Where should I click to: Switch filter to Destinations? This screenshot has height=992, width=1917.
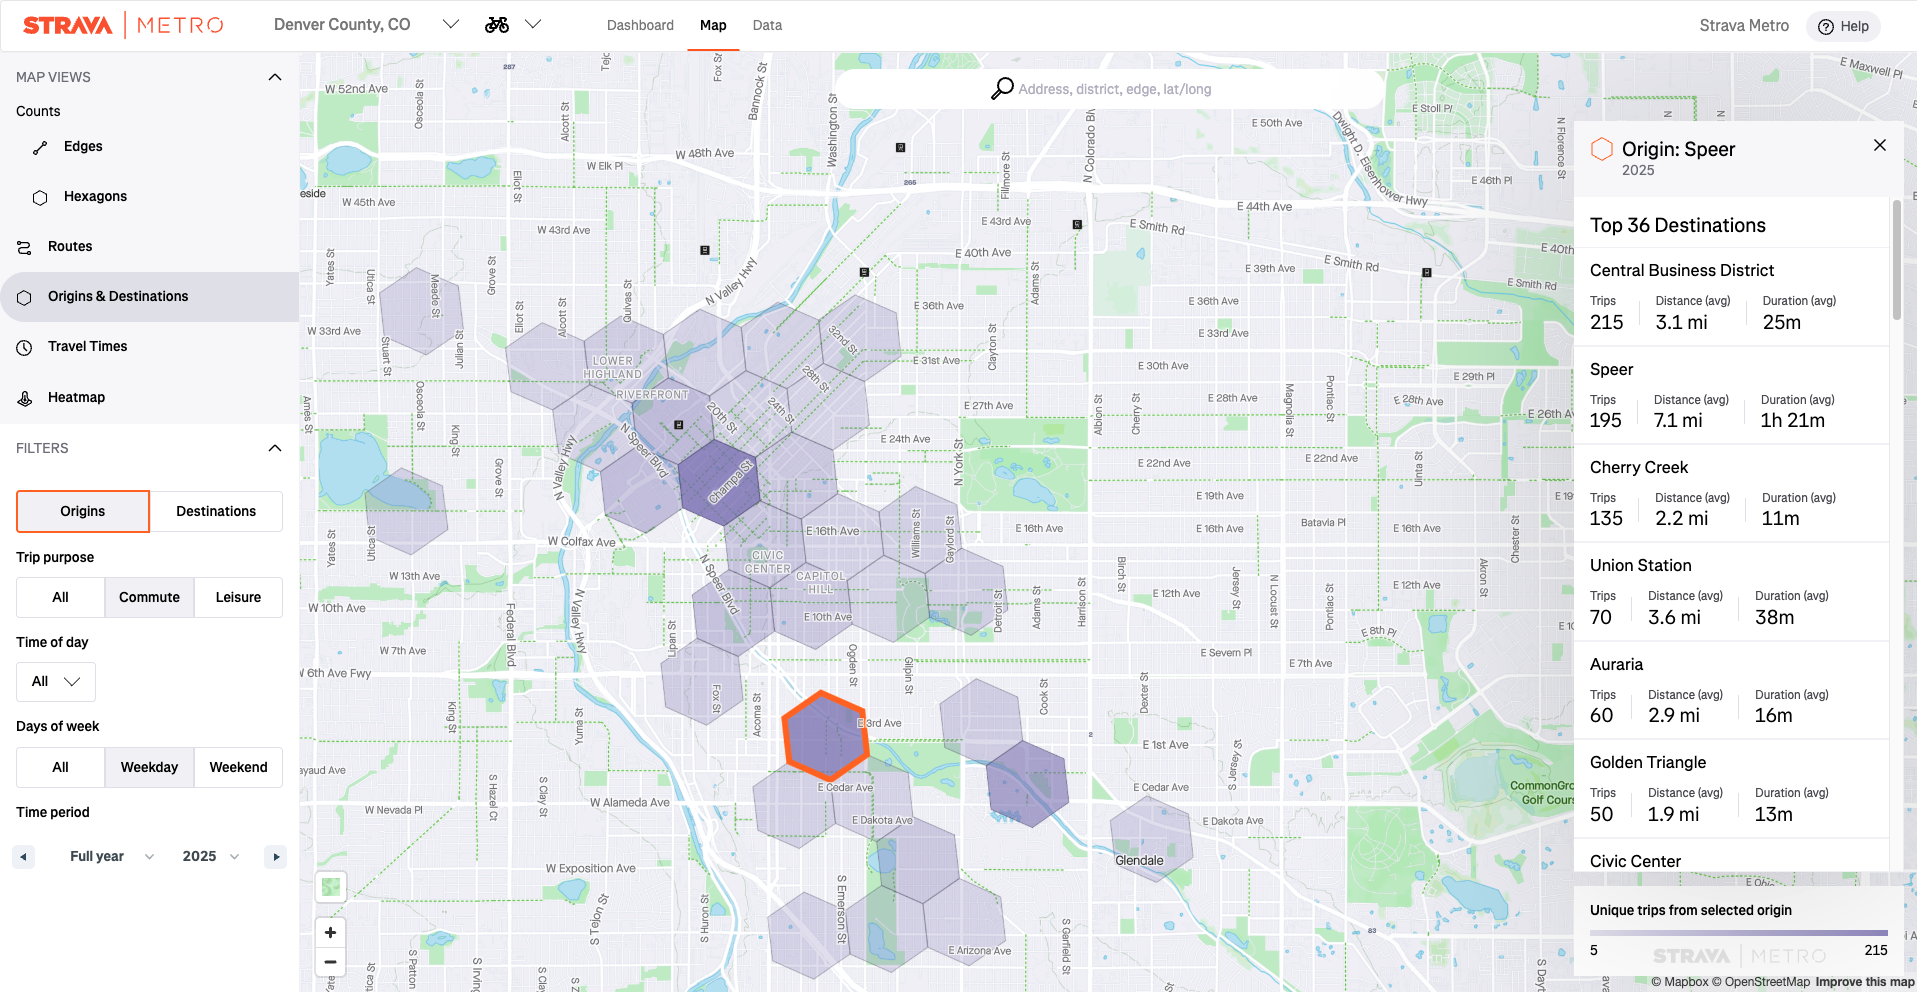pyautogui.click(x=216, y=512)
